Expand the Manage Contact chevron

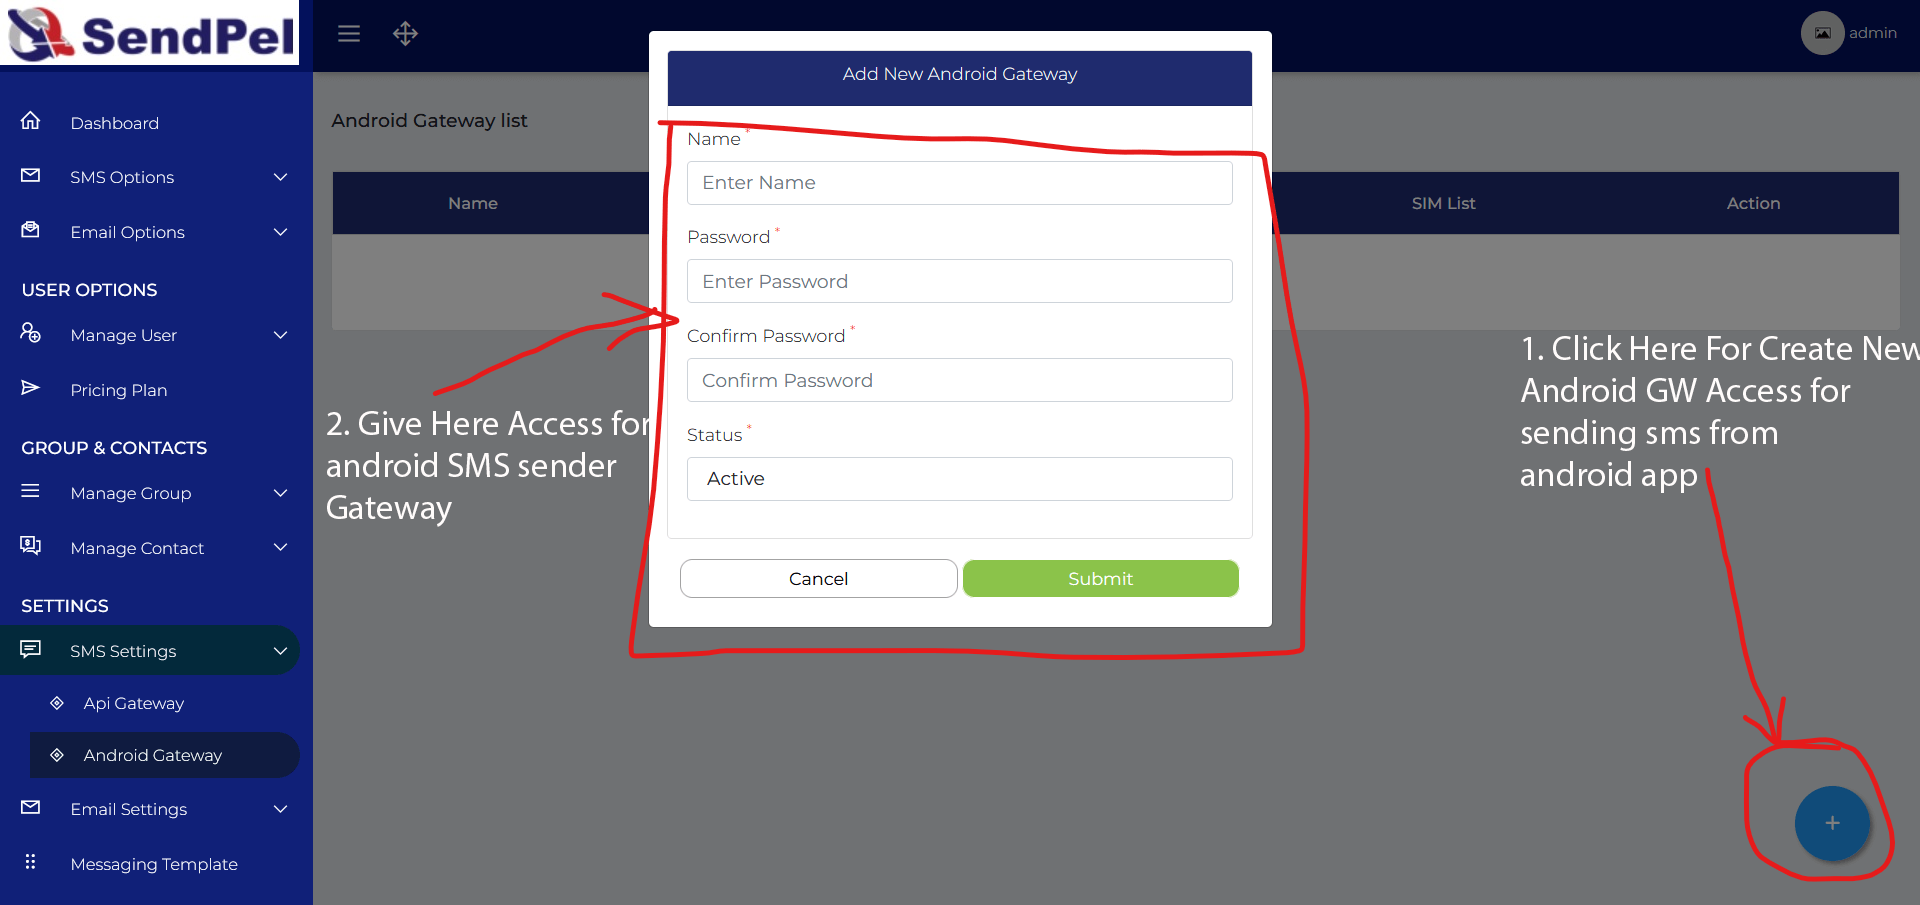click(281, 547)
